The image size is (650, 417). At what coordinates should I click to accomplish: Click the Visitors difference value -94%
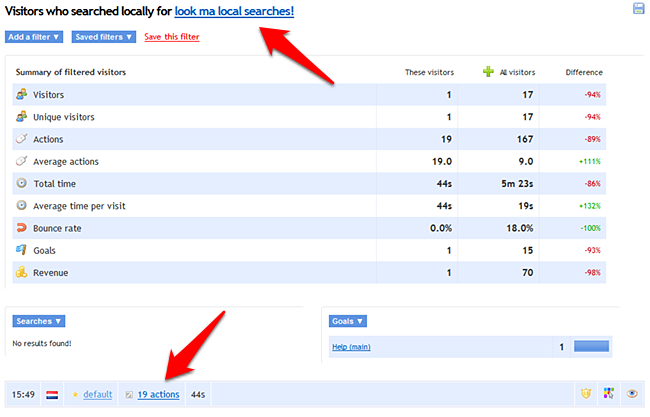click(x=592, y=95)
